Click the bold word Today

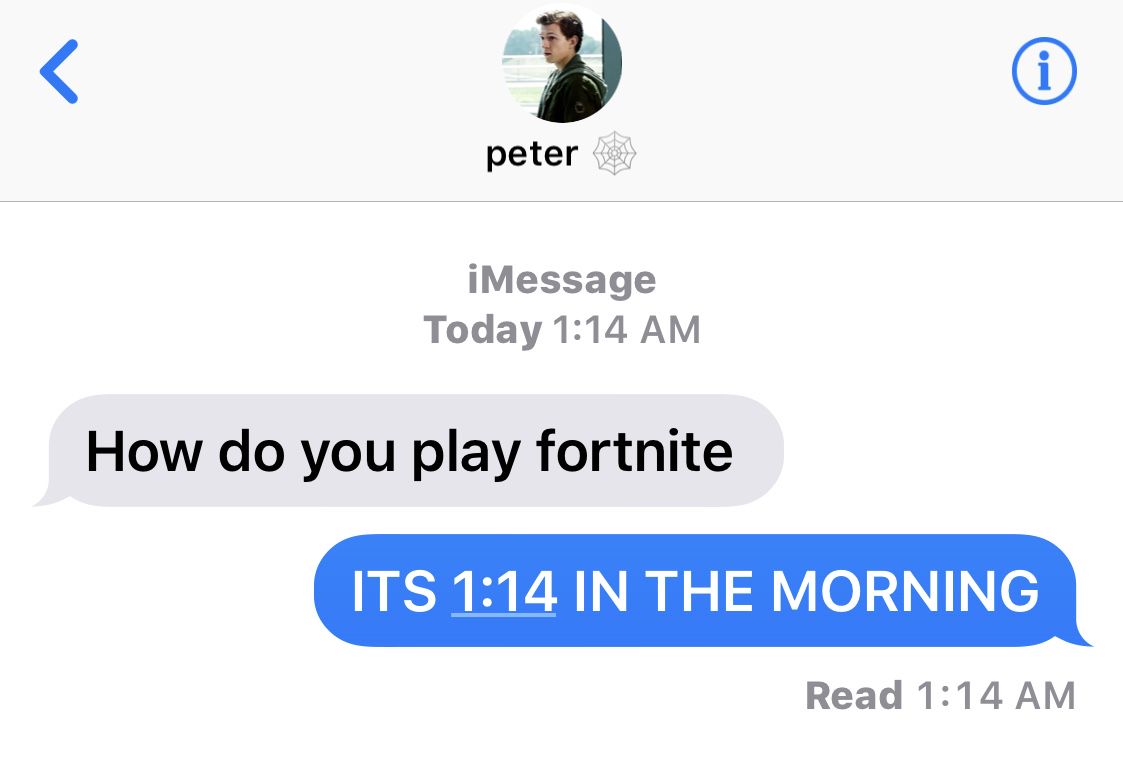[483, 330]
